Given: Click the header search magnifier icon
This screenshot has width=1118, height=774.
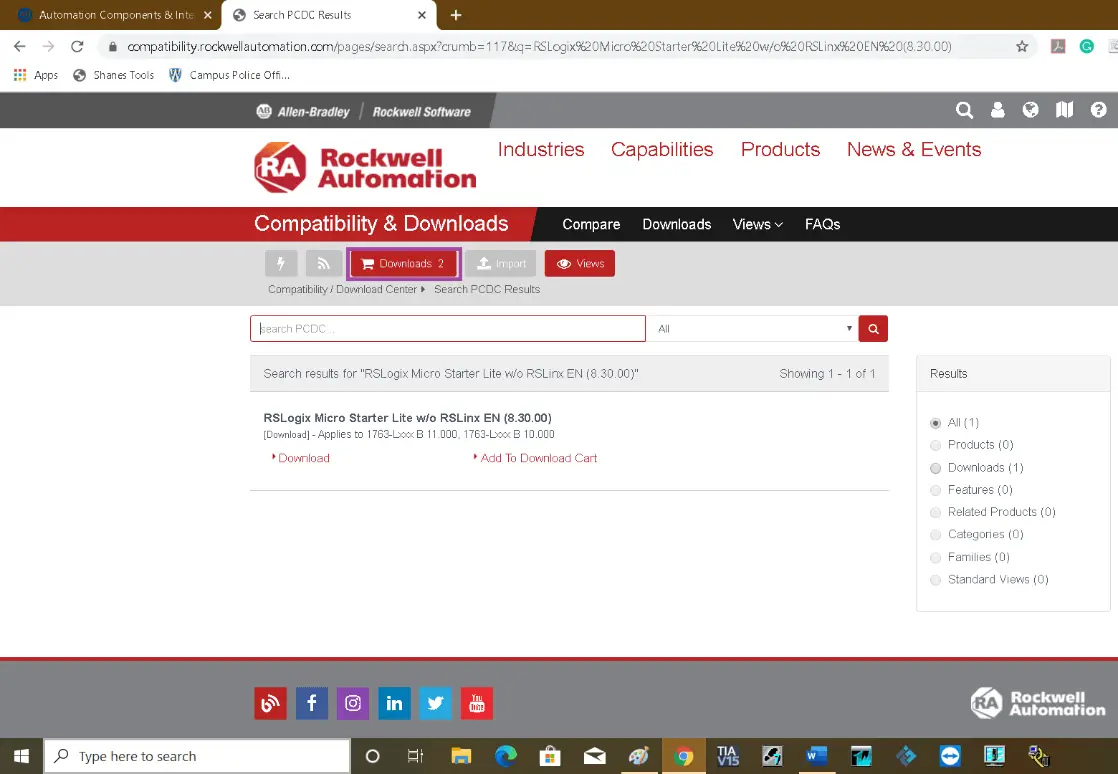Looking at the screenshot, I should point(964,110).
